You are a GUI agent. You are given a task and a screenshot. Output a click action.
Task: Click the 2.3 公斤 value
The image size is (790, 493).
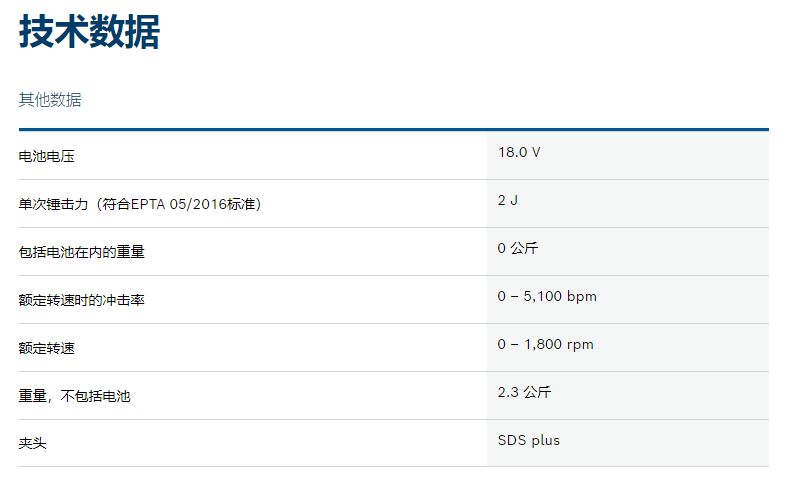click(524, 392)
